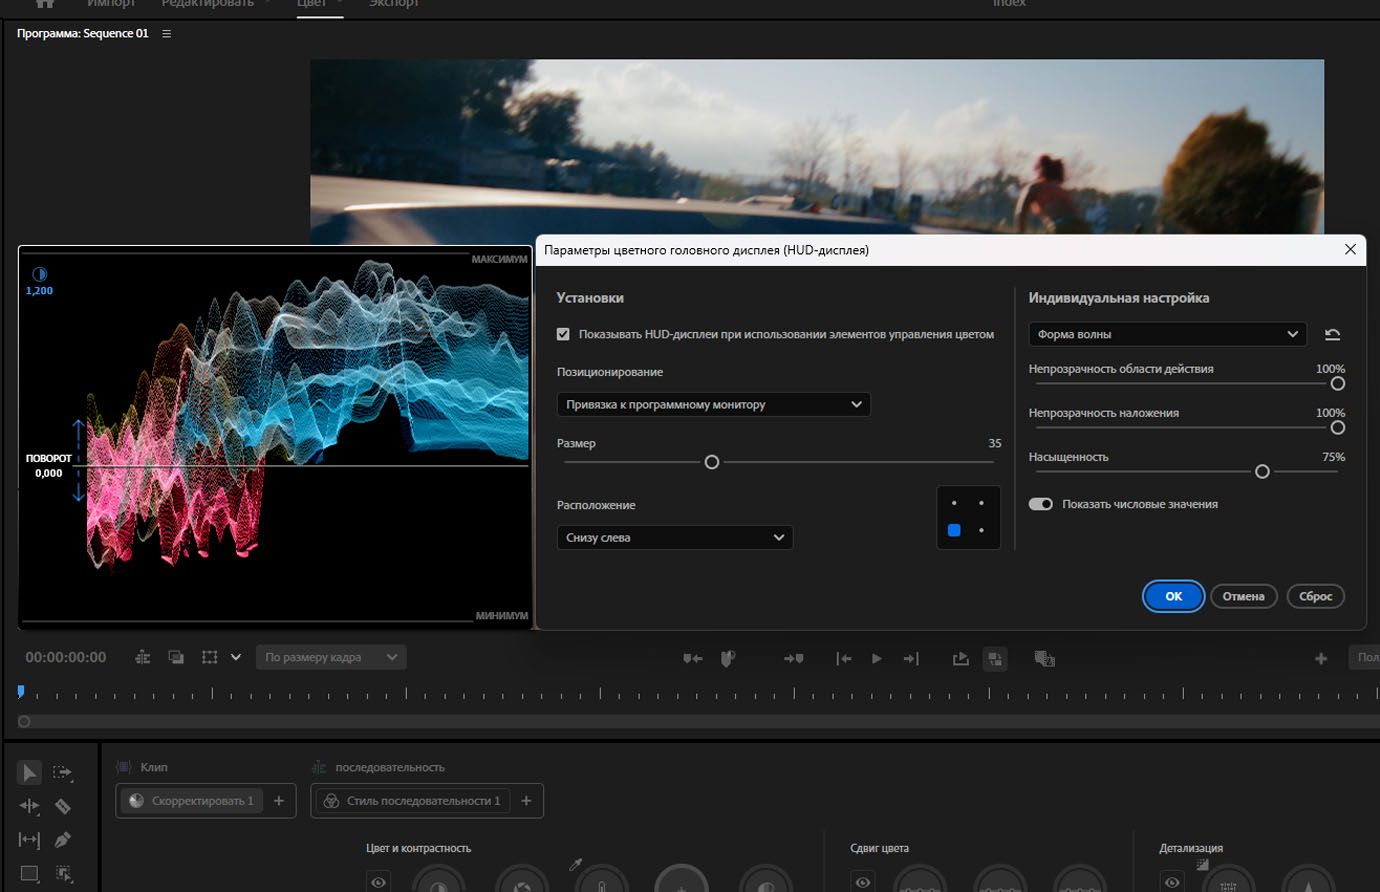Click the eyedropper above the color wheels

[576, 864]
